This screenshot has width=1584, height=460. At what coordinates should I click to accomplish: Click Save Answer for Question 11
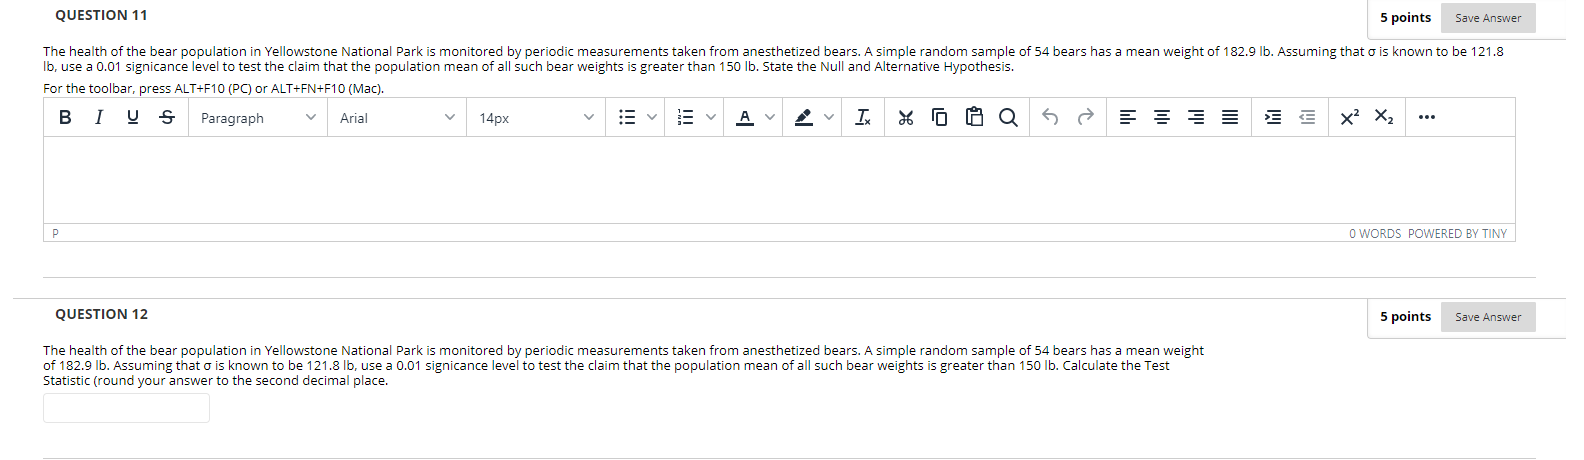tap(1488, 18)
